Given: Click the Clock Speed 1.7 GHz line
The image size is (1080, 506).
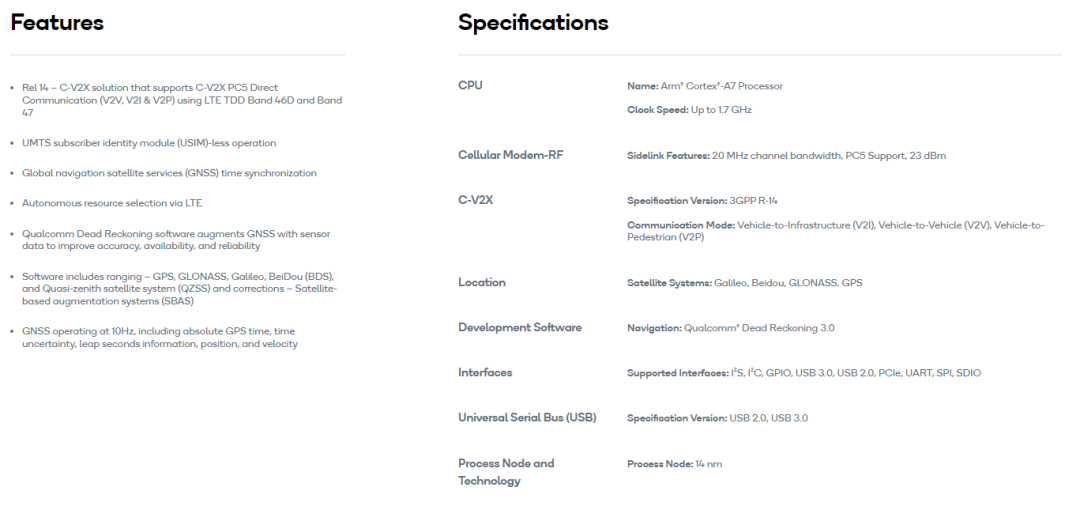Looking at the screenshot, I should tap(689, 109).
